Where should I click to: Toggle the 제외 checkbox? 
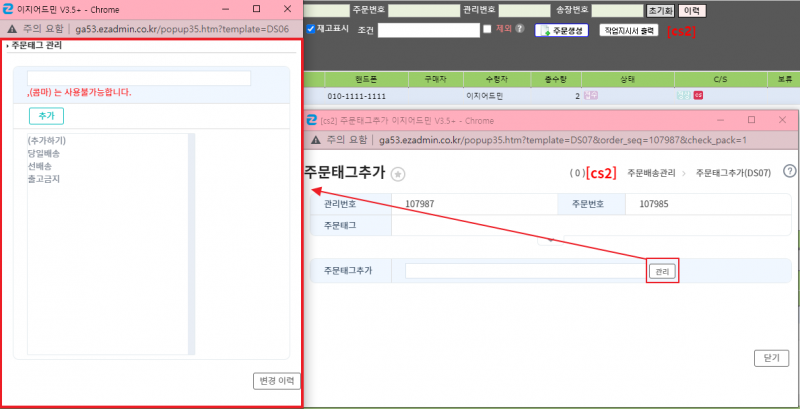(487, 29)
